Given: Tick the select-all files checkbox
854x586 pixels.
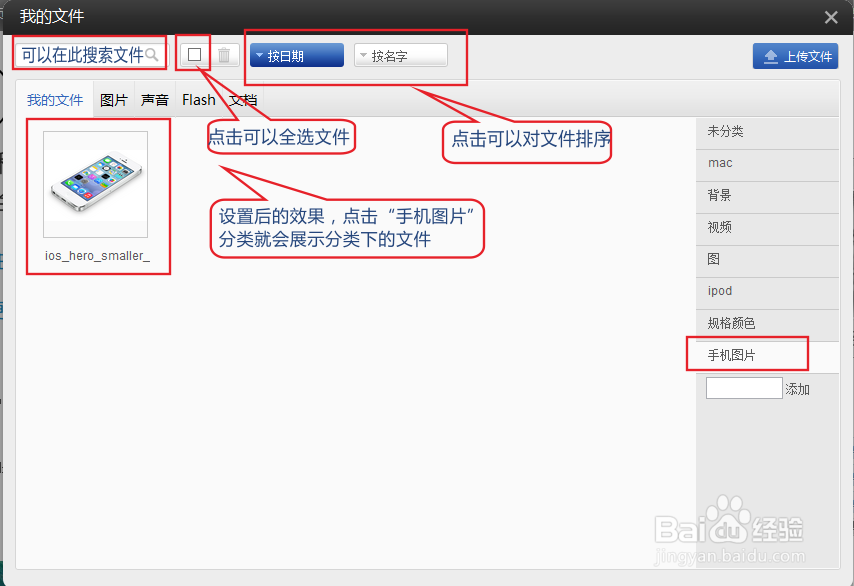Looking at the screenshot, I should pyautogui.click(x=194, y=54).
